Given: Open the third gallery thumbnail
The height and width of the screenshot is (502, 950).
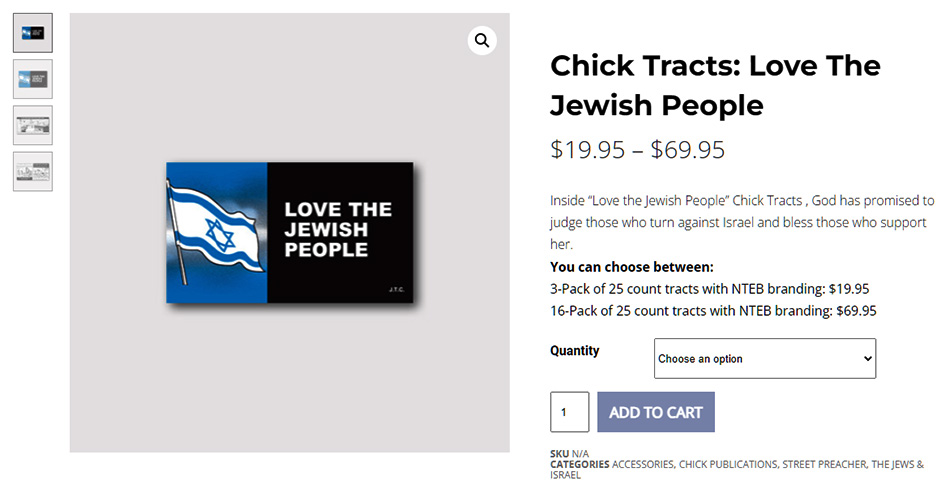Looking at the screenshot, I should pyautogui.click(x=33, y=125).
